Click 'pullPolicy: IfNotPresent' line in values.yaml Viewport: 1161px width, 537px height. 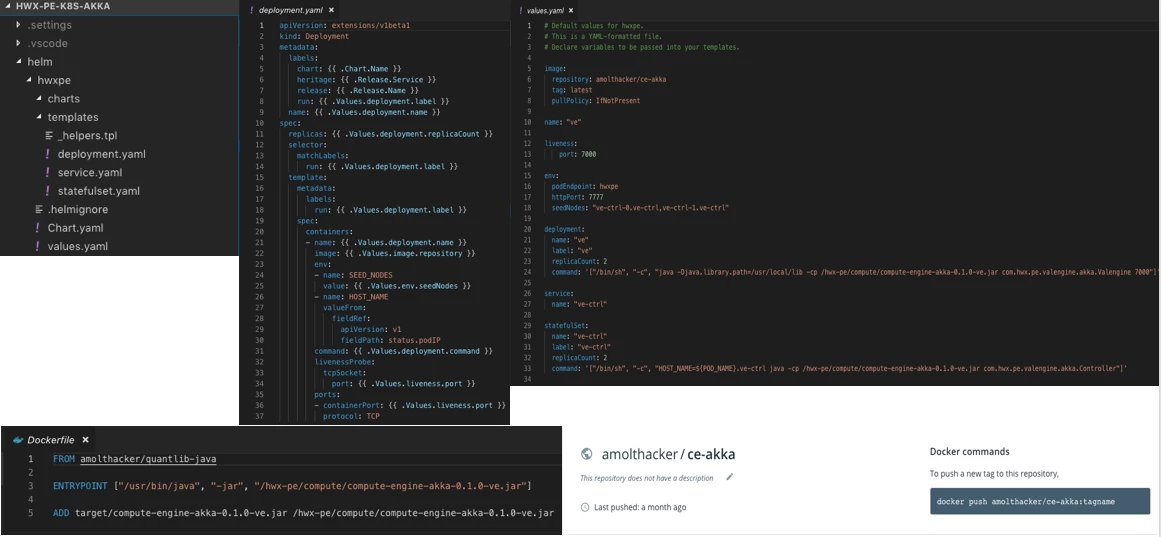(x=596, y=100)
